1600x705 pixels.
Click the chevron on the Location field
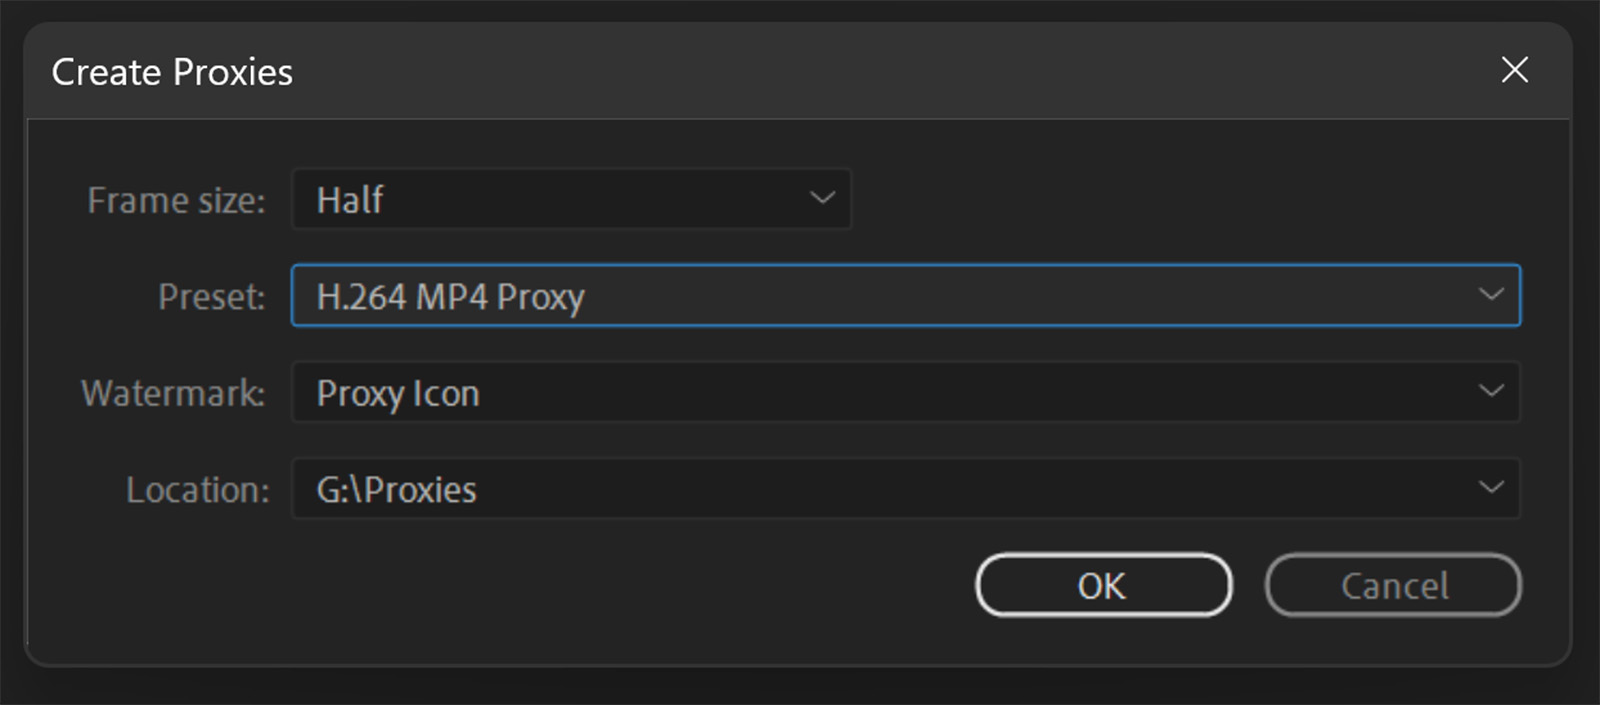click(1490, 488)
